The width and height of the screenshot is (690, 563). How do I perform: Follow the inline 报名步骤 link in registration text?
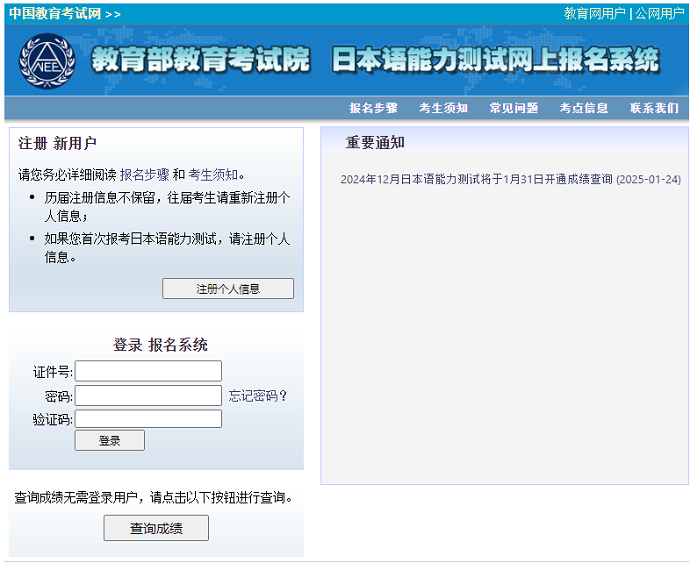tap(144, 175)
